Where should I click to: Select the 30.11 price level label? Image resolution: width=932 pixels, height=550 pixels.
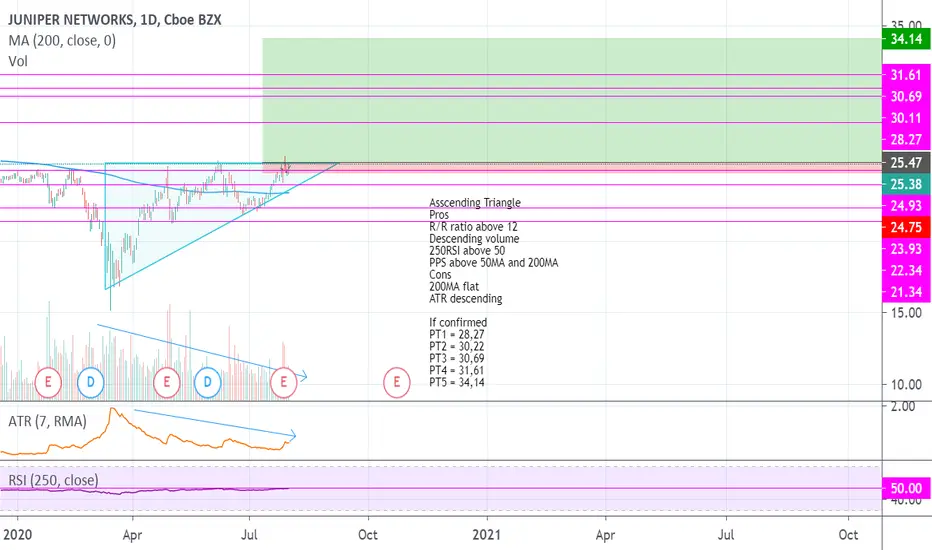906,118
